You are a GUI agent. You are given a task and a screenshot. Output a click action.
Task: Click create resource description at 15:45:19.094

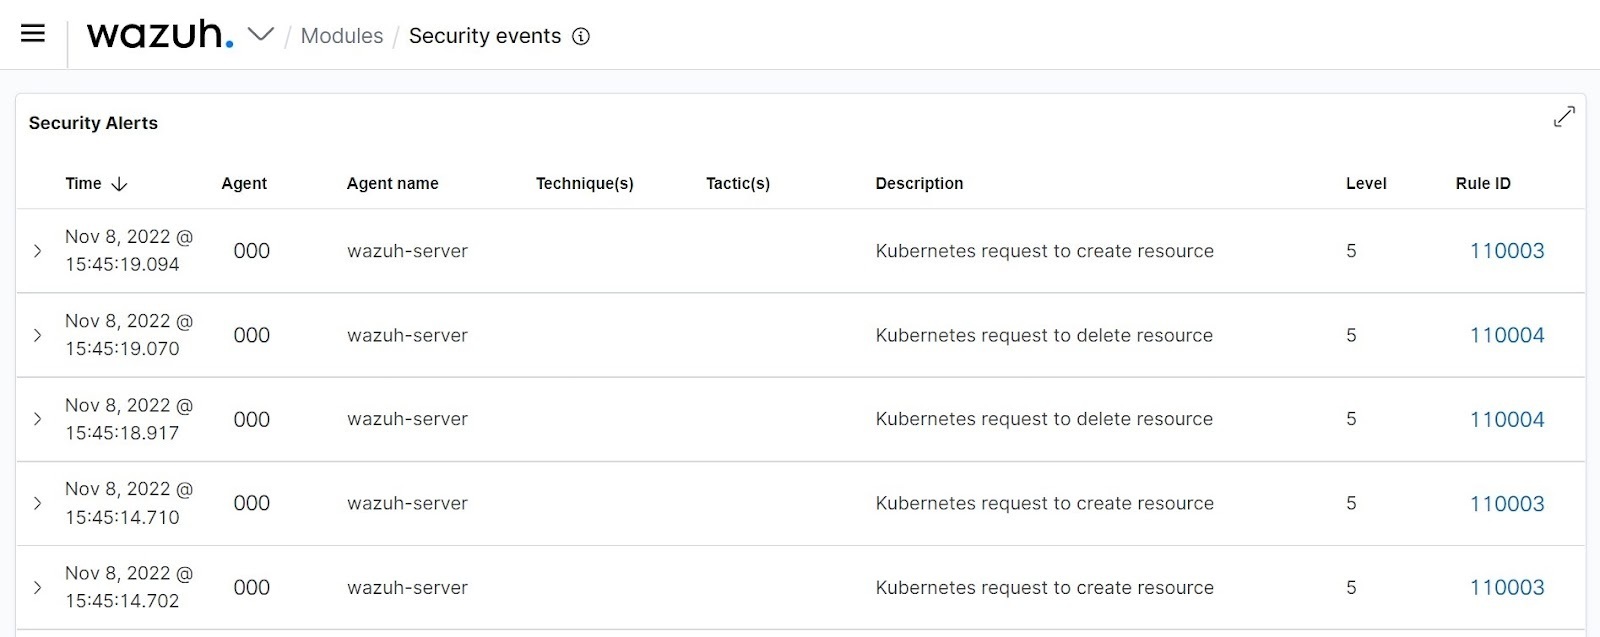pyautogui.click(x=1045, y=251)
